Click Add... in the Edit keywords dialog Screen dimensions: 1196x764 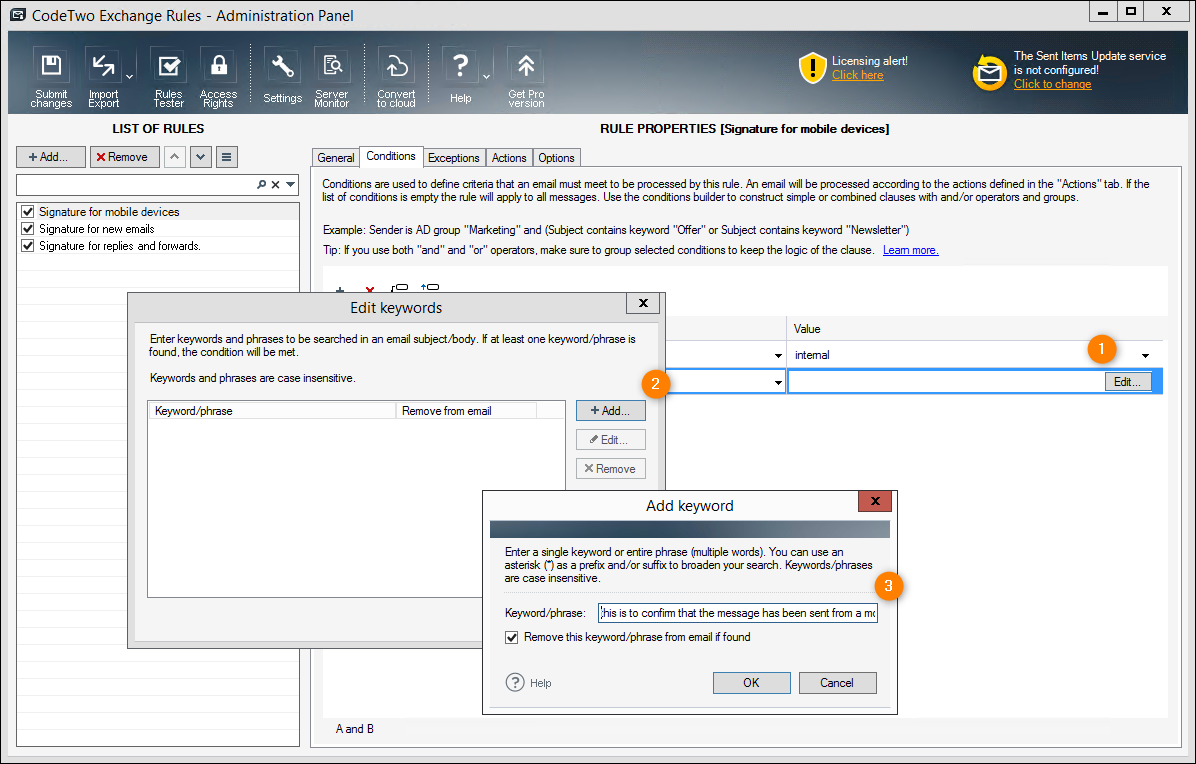click(x=610, y=410)
